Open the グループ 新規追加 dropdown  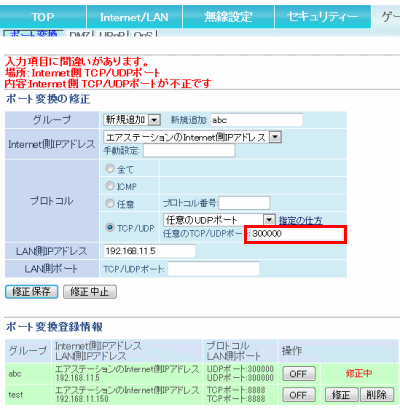click(132, 120)
